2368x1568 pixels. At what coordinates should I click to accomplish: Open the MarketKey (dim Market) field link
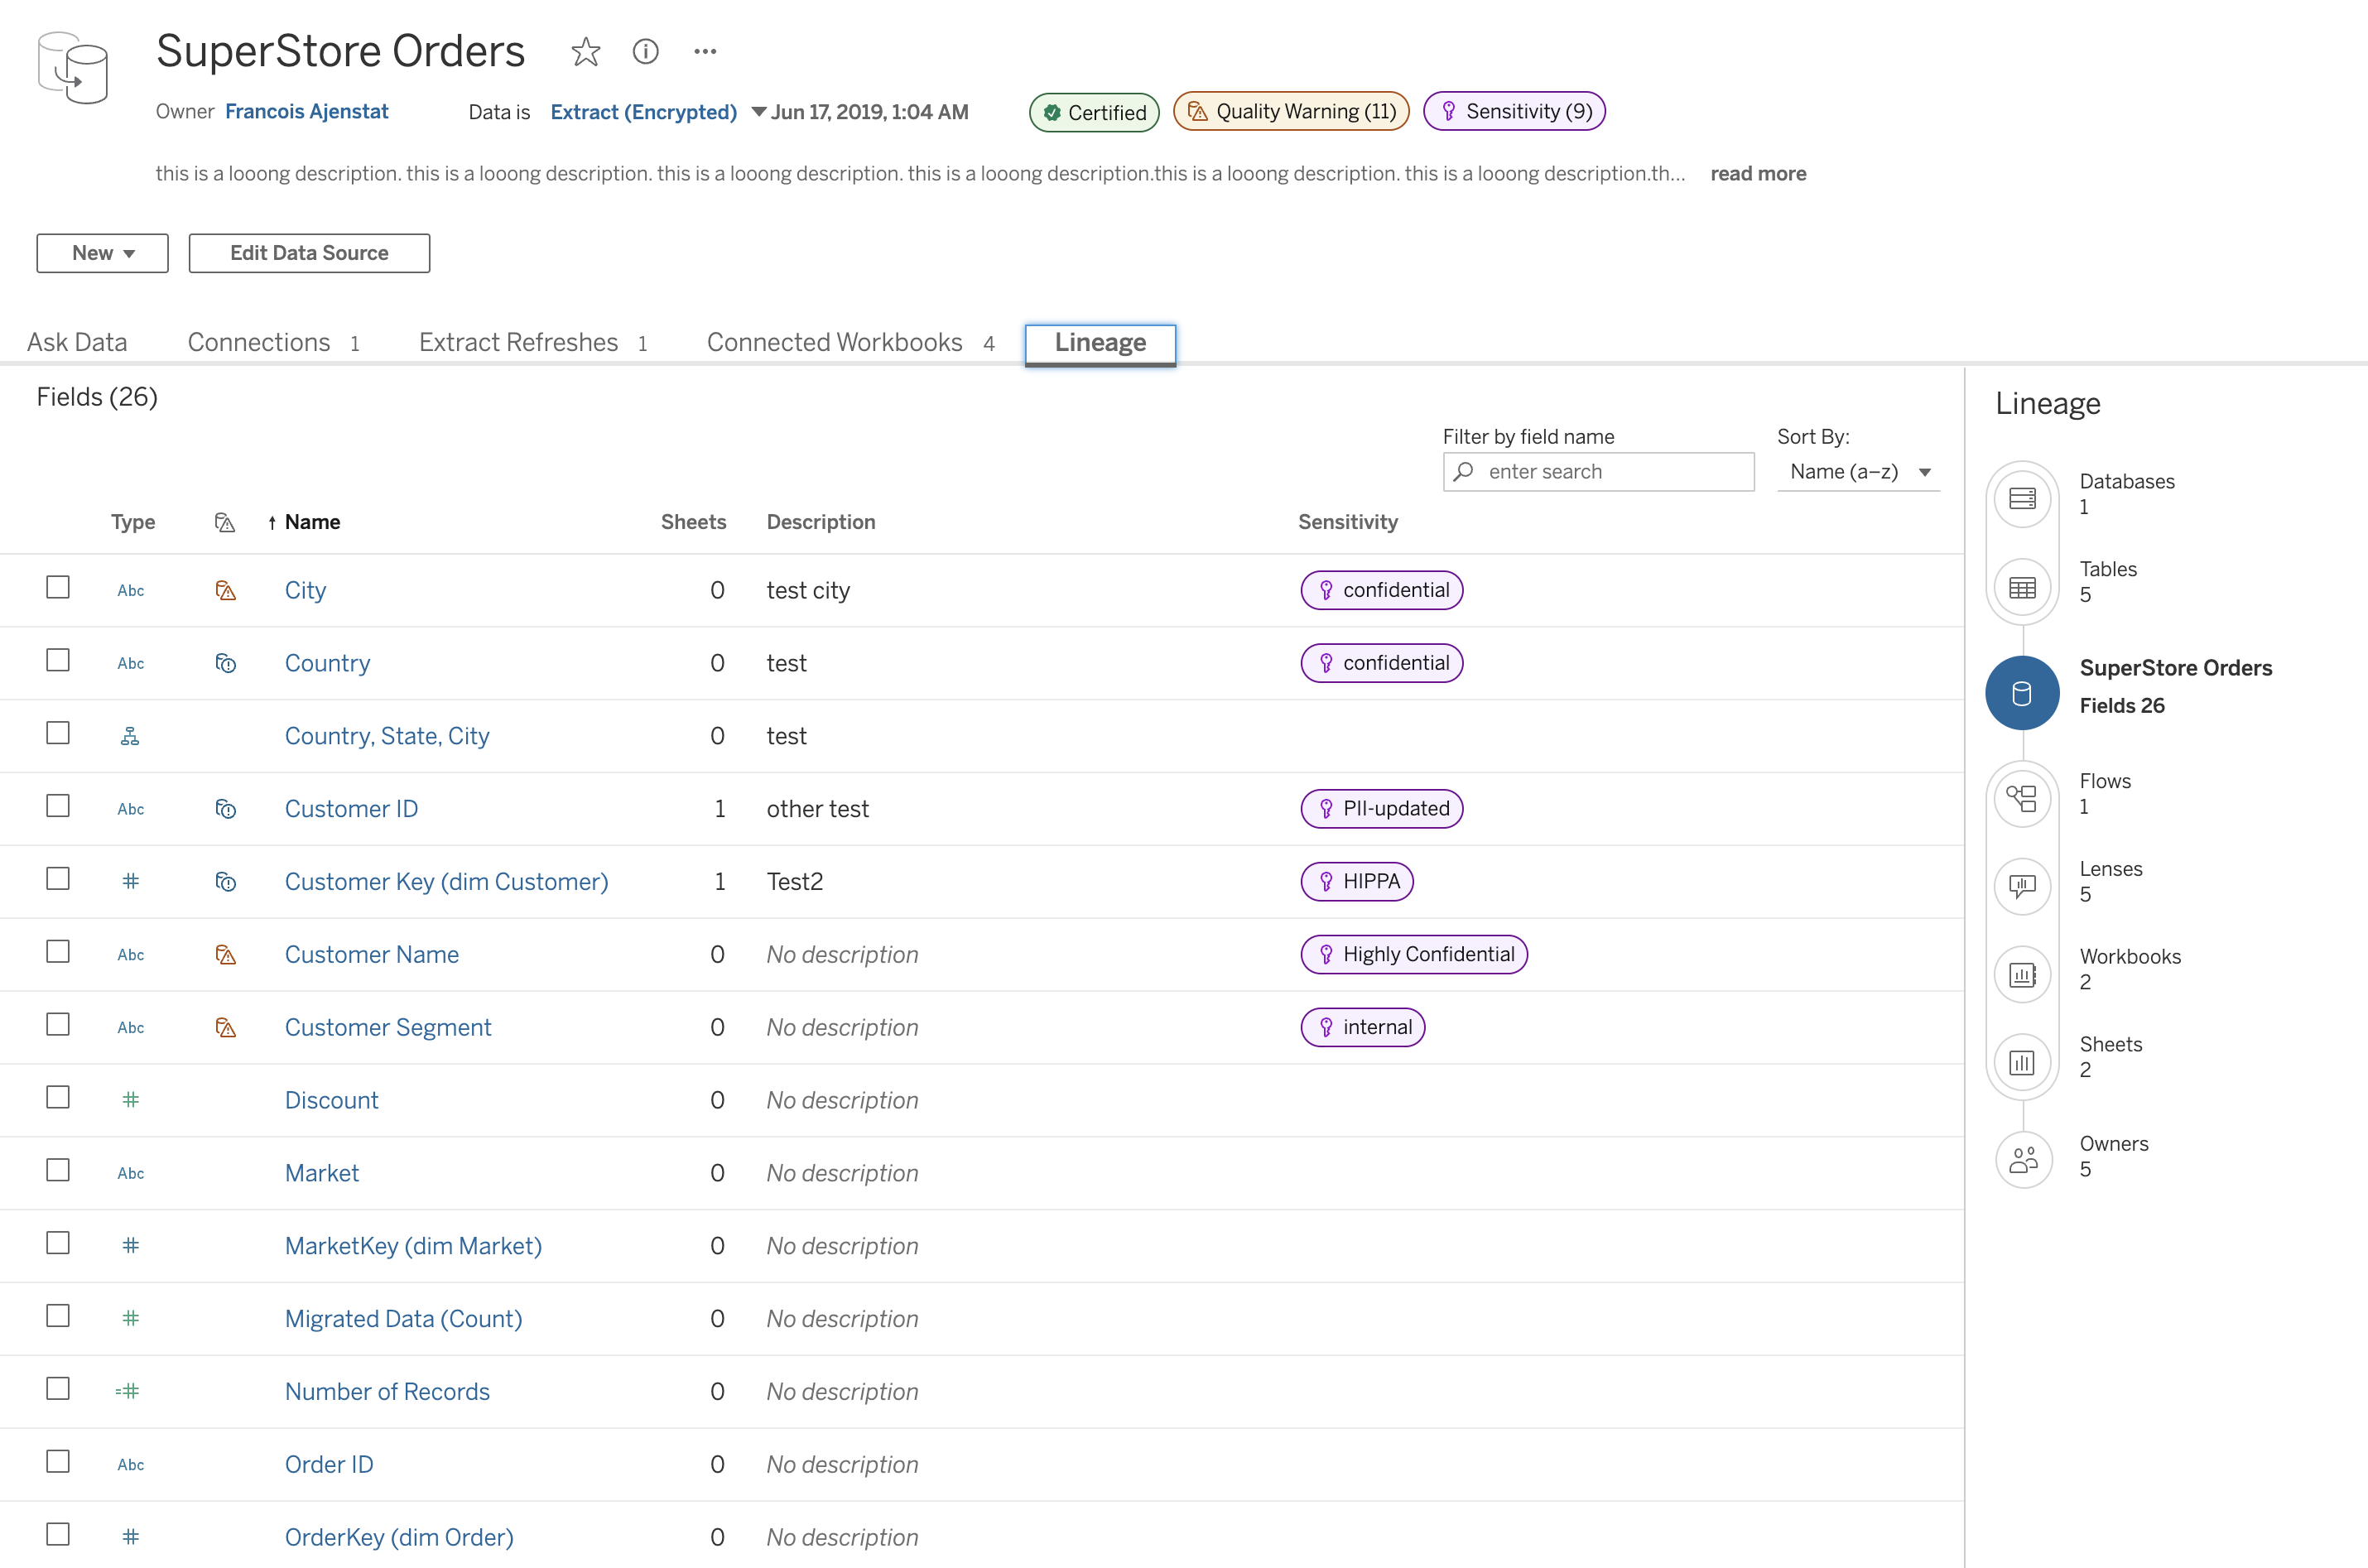(x=413, y=1246)
